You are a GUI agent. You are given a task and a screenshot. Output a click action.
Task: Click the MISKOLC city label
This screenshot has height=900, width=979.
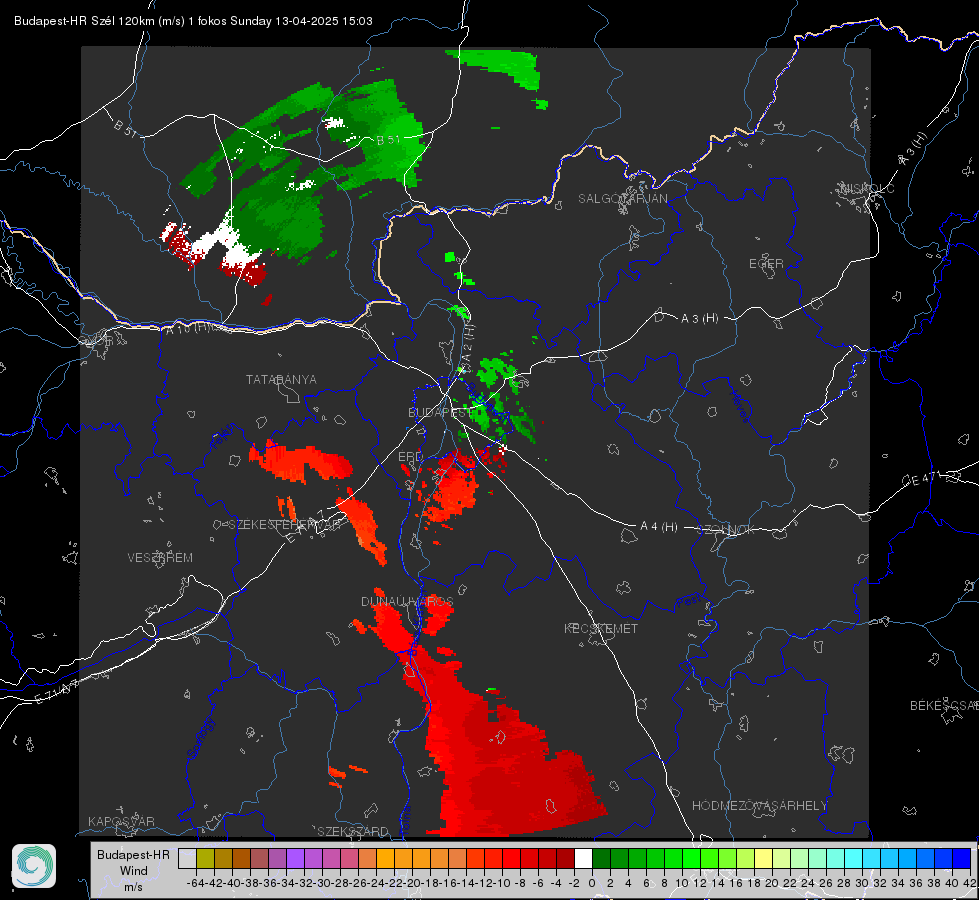click(868, 188)
